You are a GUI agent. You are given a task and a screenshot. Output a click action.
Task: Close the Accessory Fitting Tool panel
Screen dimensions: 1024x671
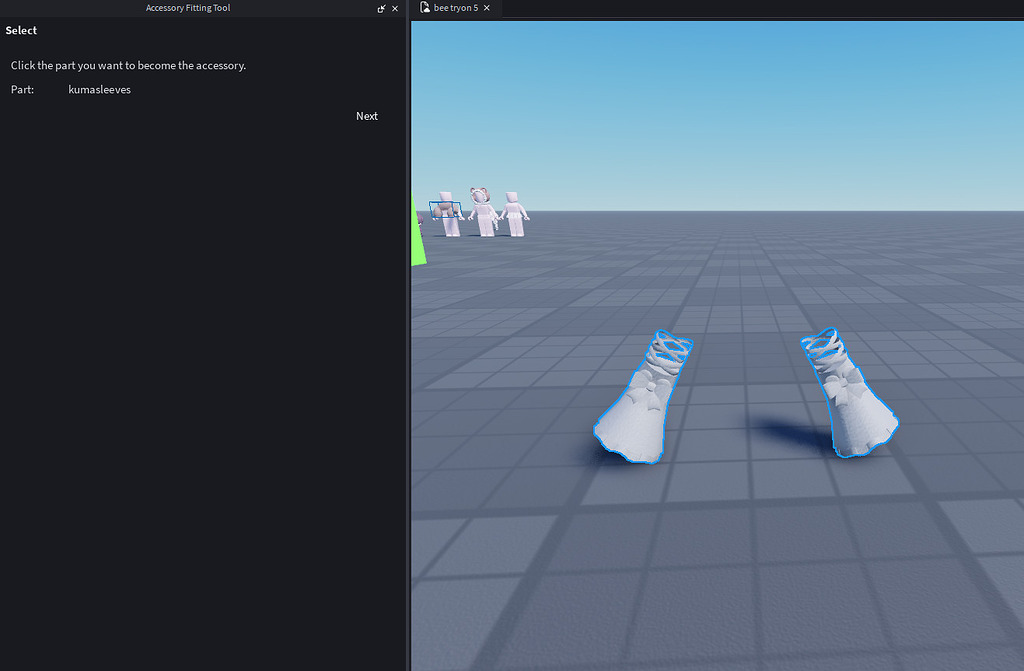click(x=394, y=8)
